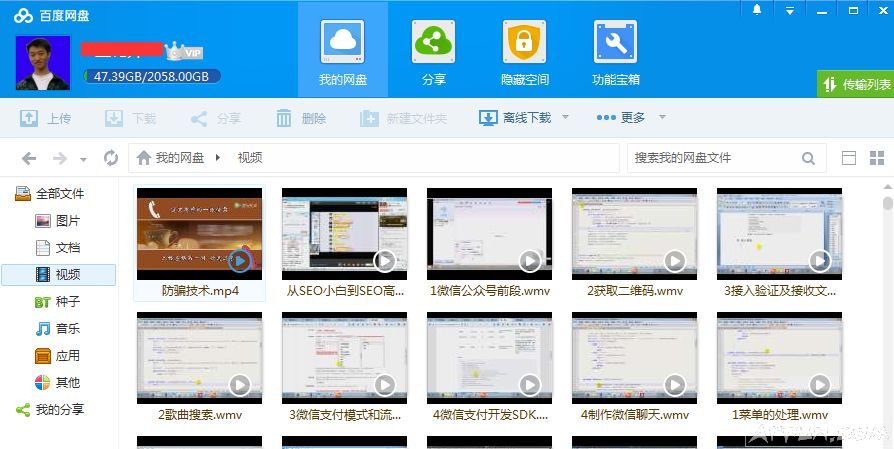This screenshot has width=894, height=449.
Task: Switch to grid thumbnail view
Action: (x=876, y=158)
